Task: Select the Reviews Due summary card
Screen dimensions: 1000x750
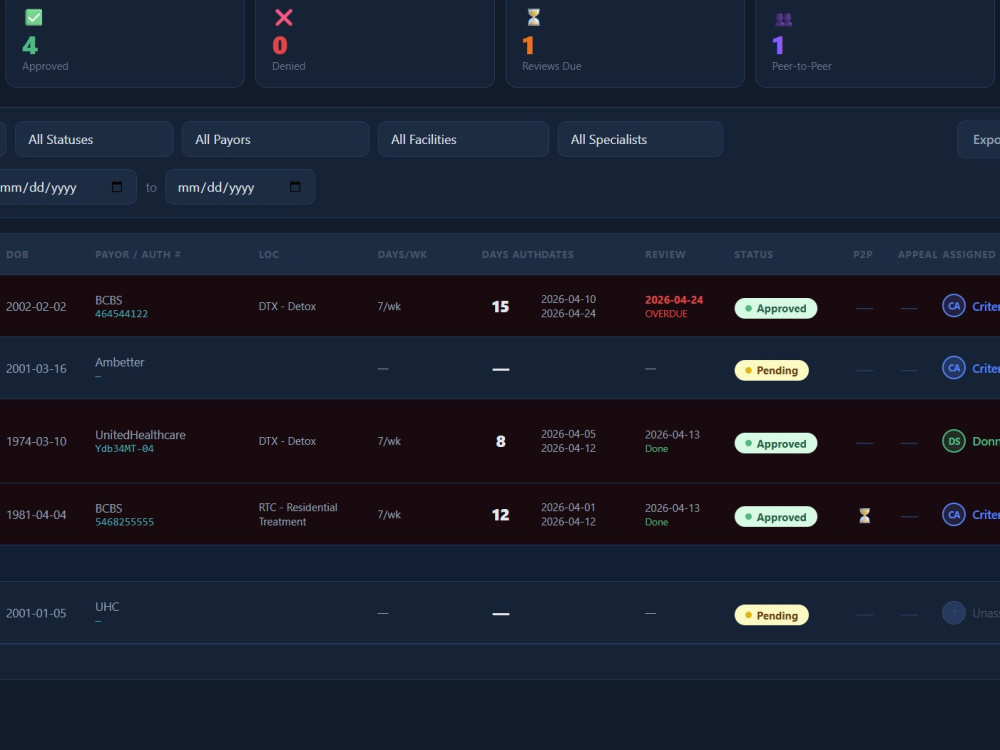Action: click(x=625, y=43)
